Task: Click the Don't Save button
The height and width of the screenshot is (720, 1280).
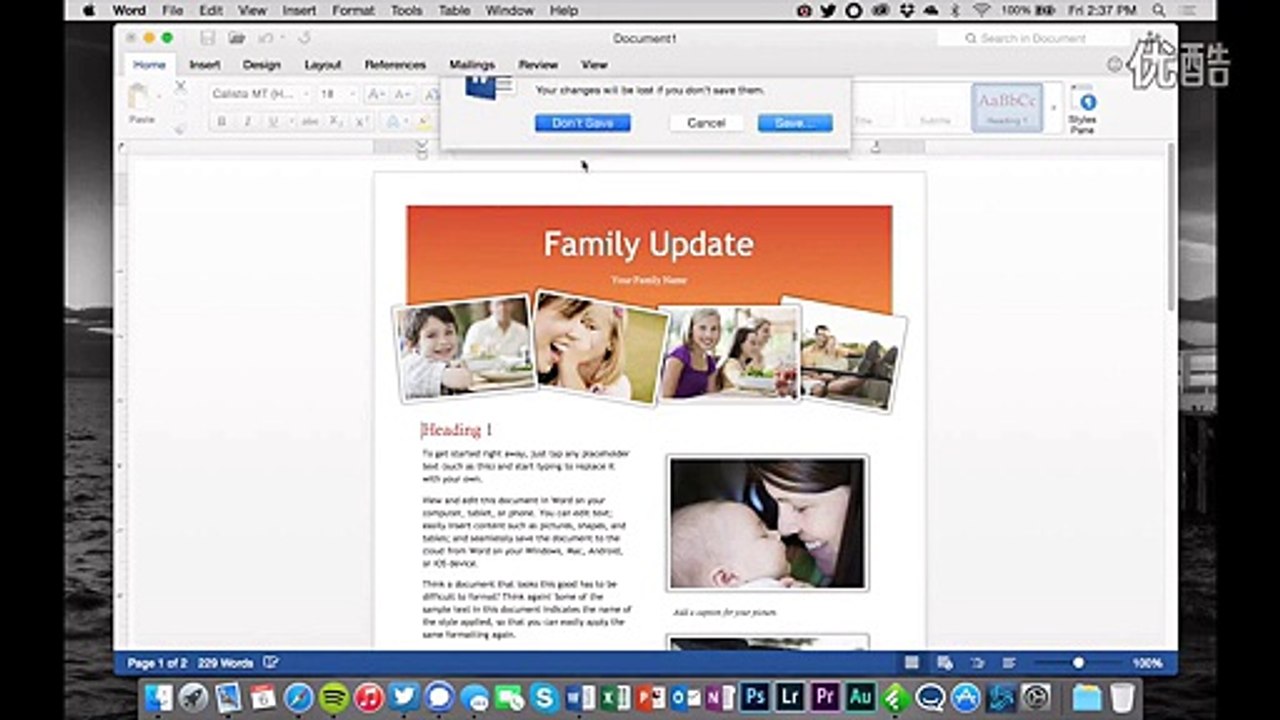Action: point(582,123)
